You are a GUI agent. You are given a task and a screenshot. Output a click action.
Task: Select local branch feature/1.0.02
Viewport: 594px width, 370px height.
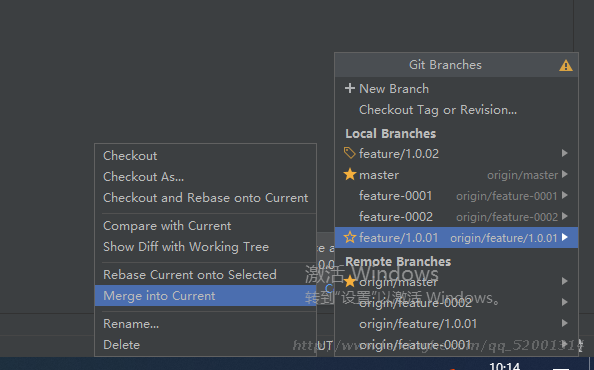[x=456, y=153]
